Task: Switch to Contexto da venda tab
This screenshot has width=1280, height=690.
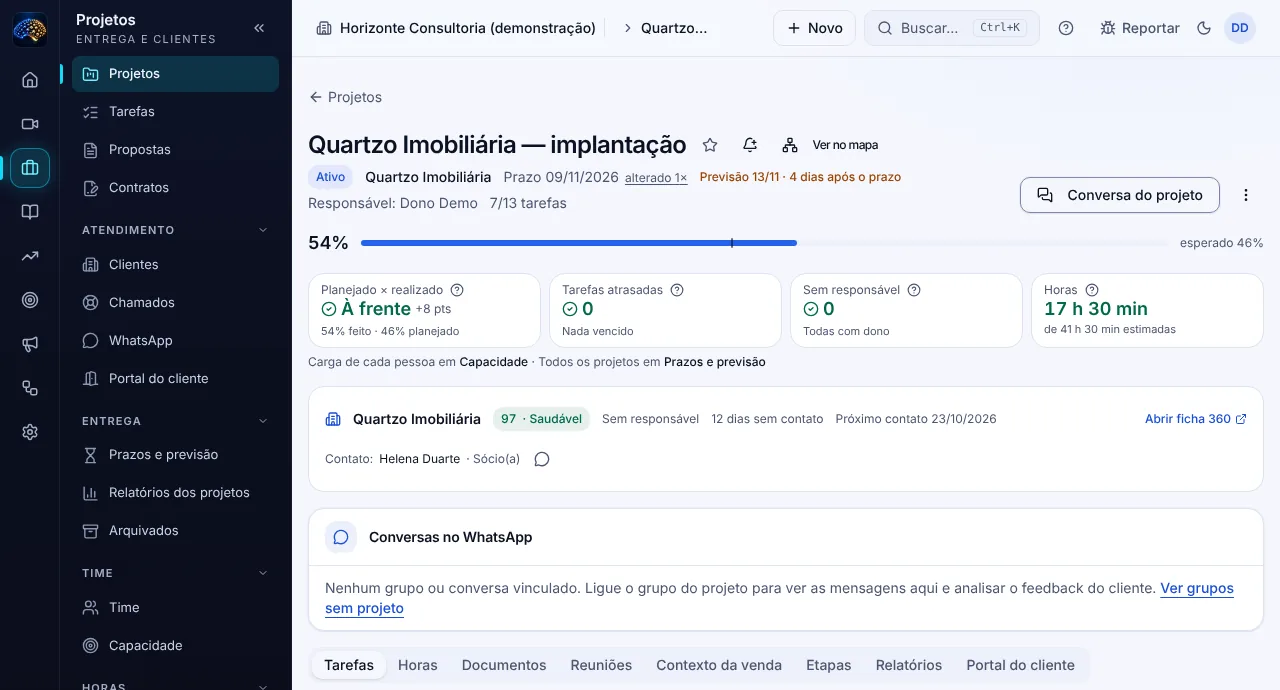Action: coord(719,665)
